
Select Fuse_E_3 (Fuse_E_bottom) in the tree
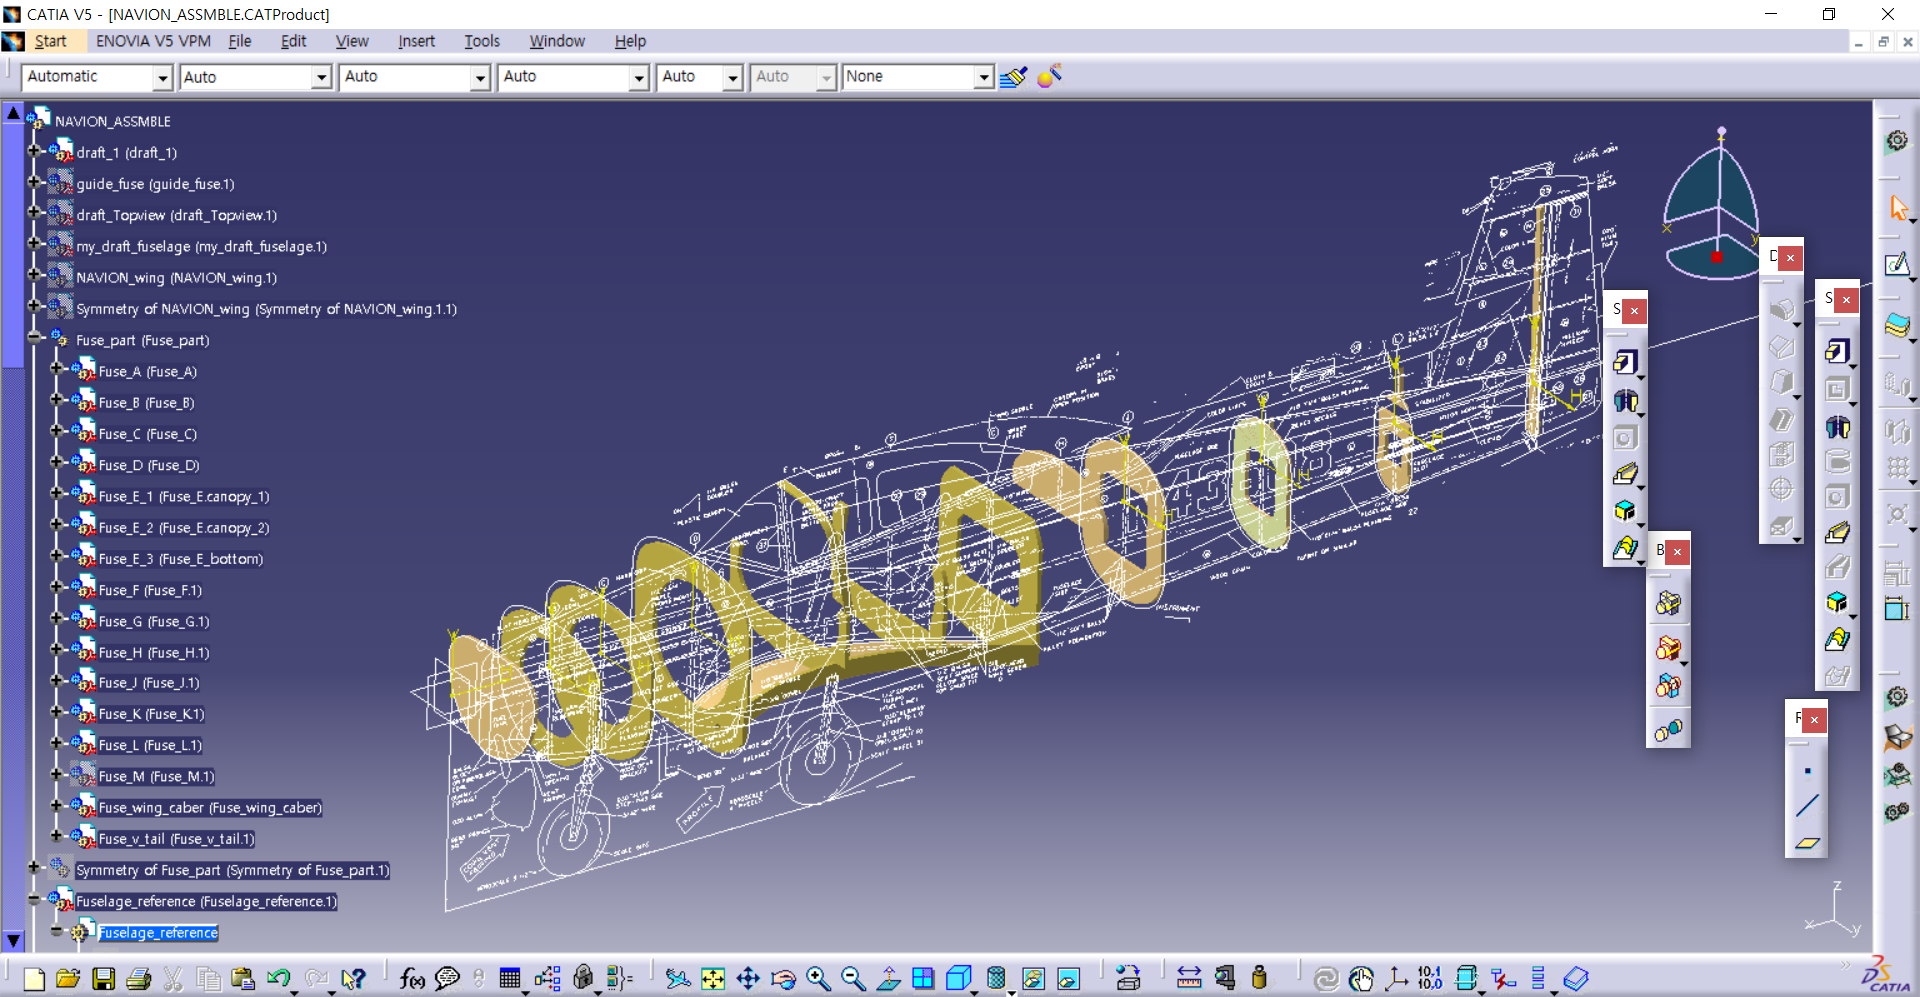(x=181, y=559)
